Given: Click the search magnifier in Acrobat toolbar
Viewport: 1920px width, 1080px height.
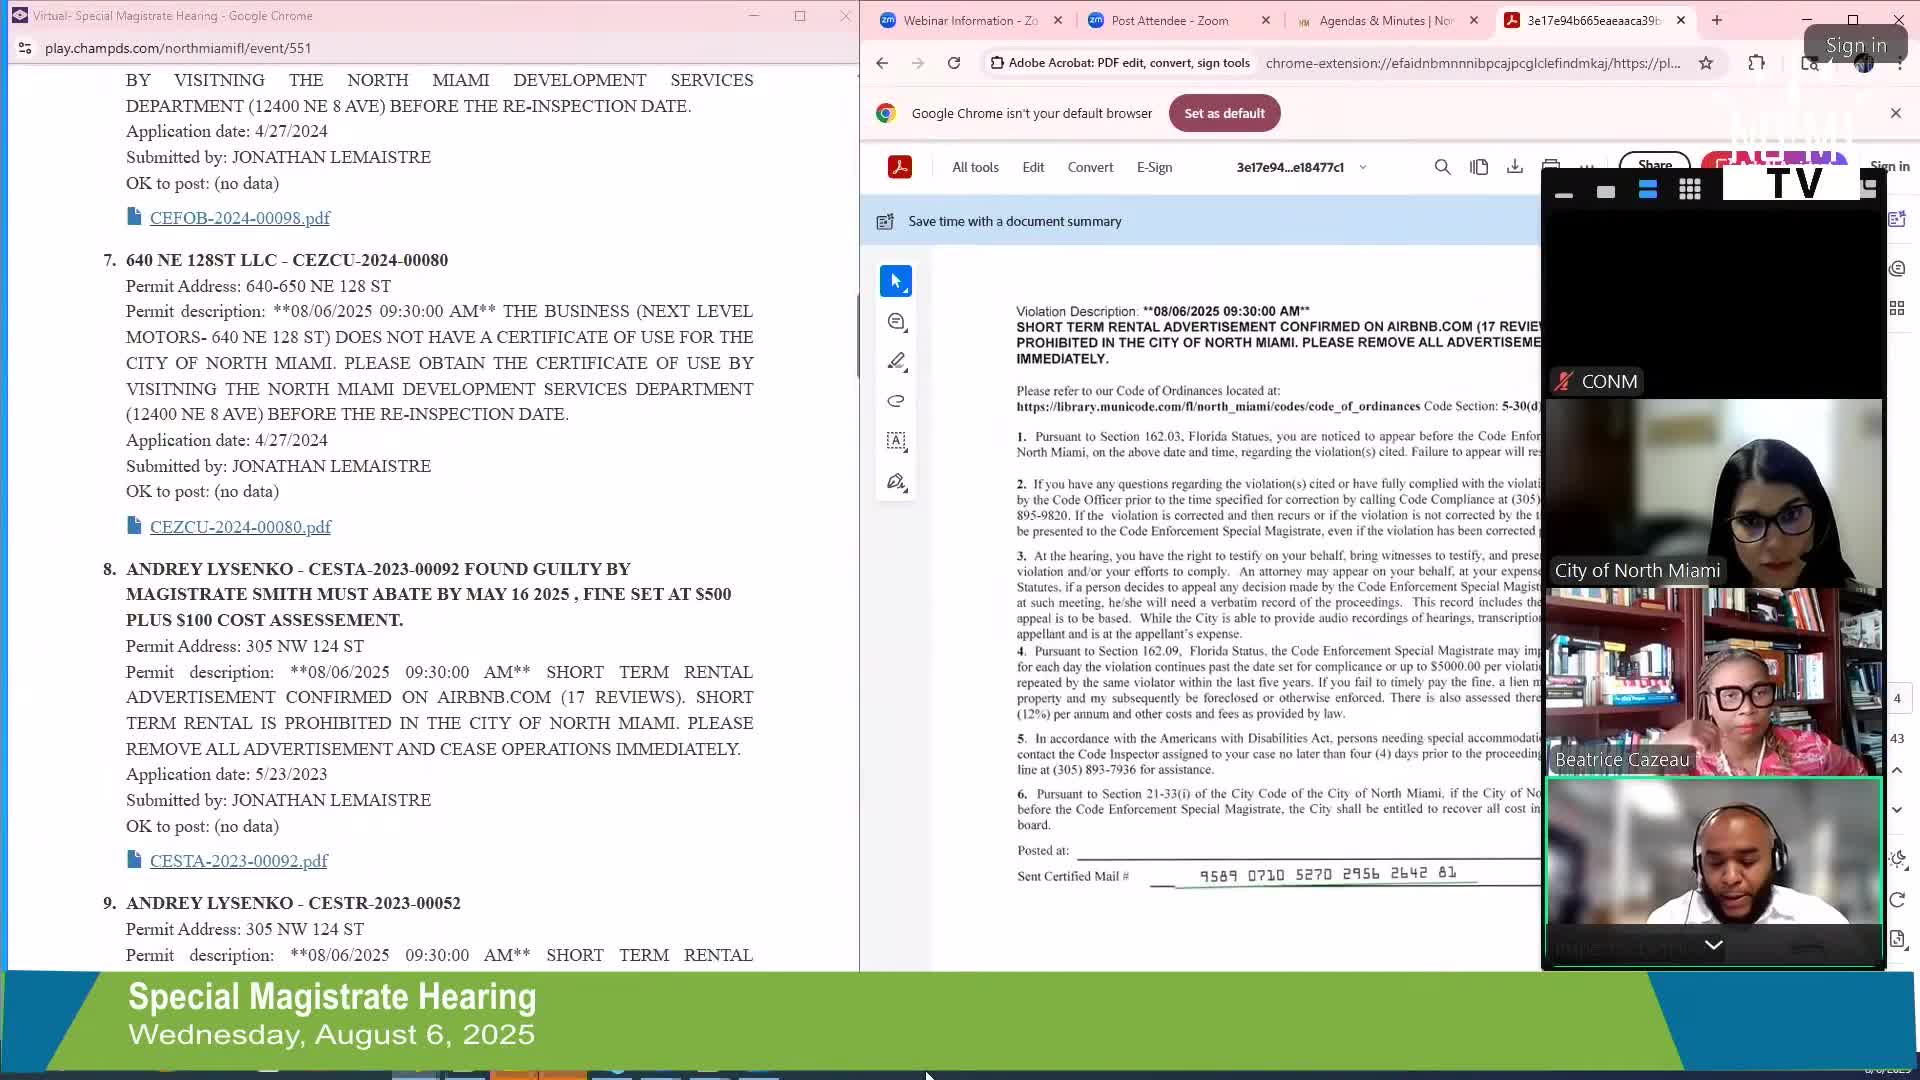Looking at the screenshot, I should (1442, 167).
